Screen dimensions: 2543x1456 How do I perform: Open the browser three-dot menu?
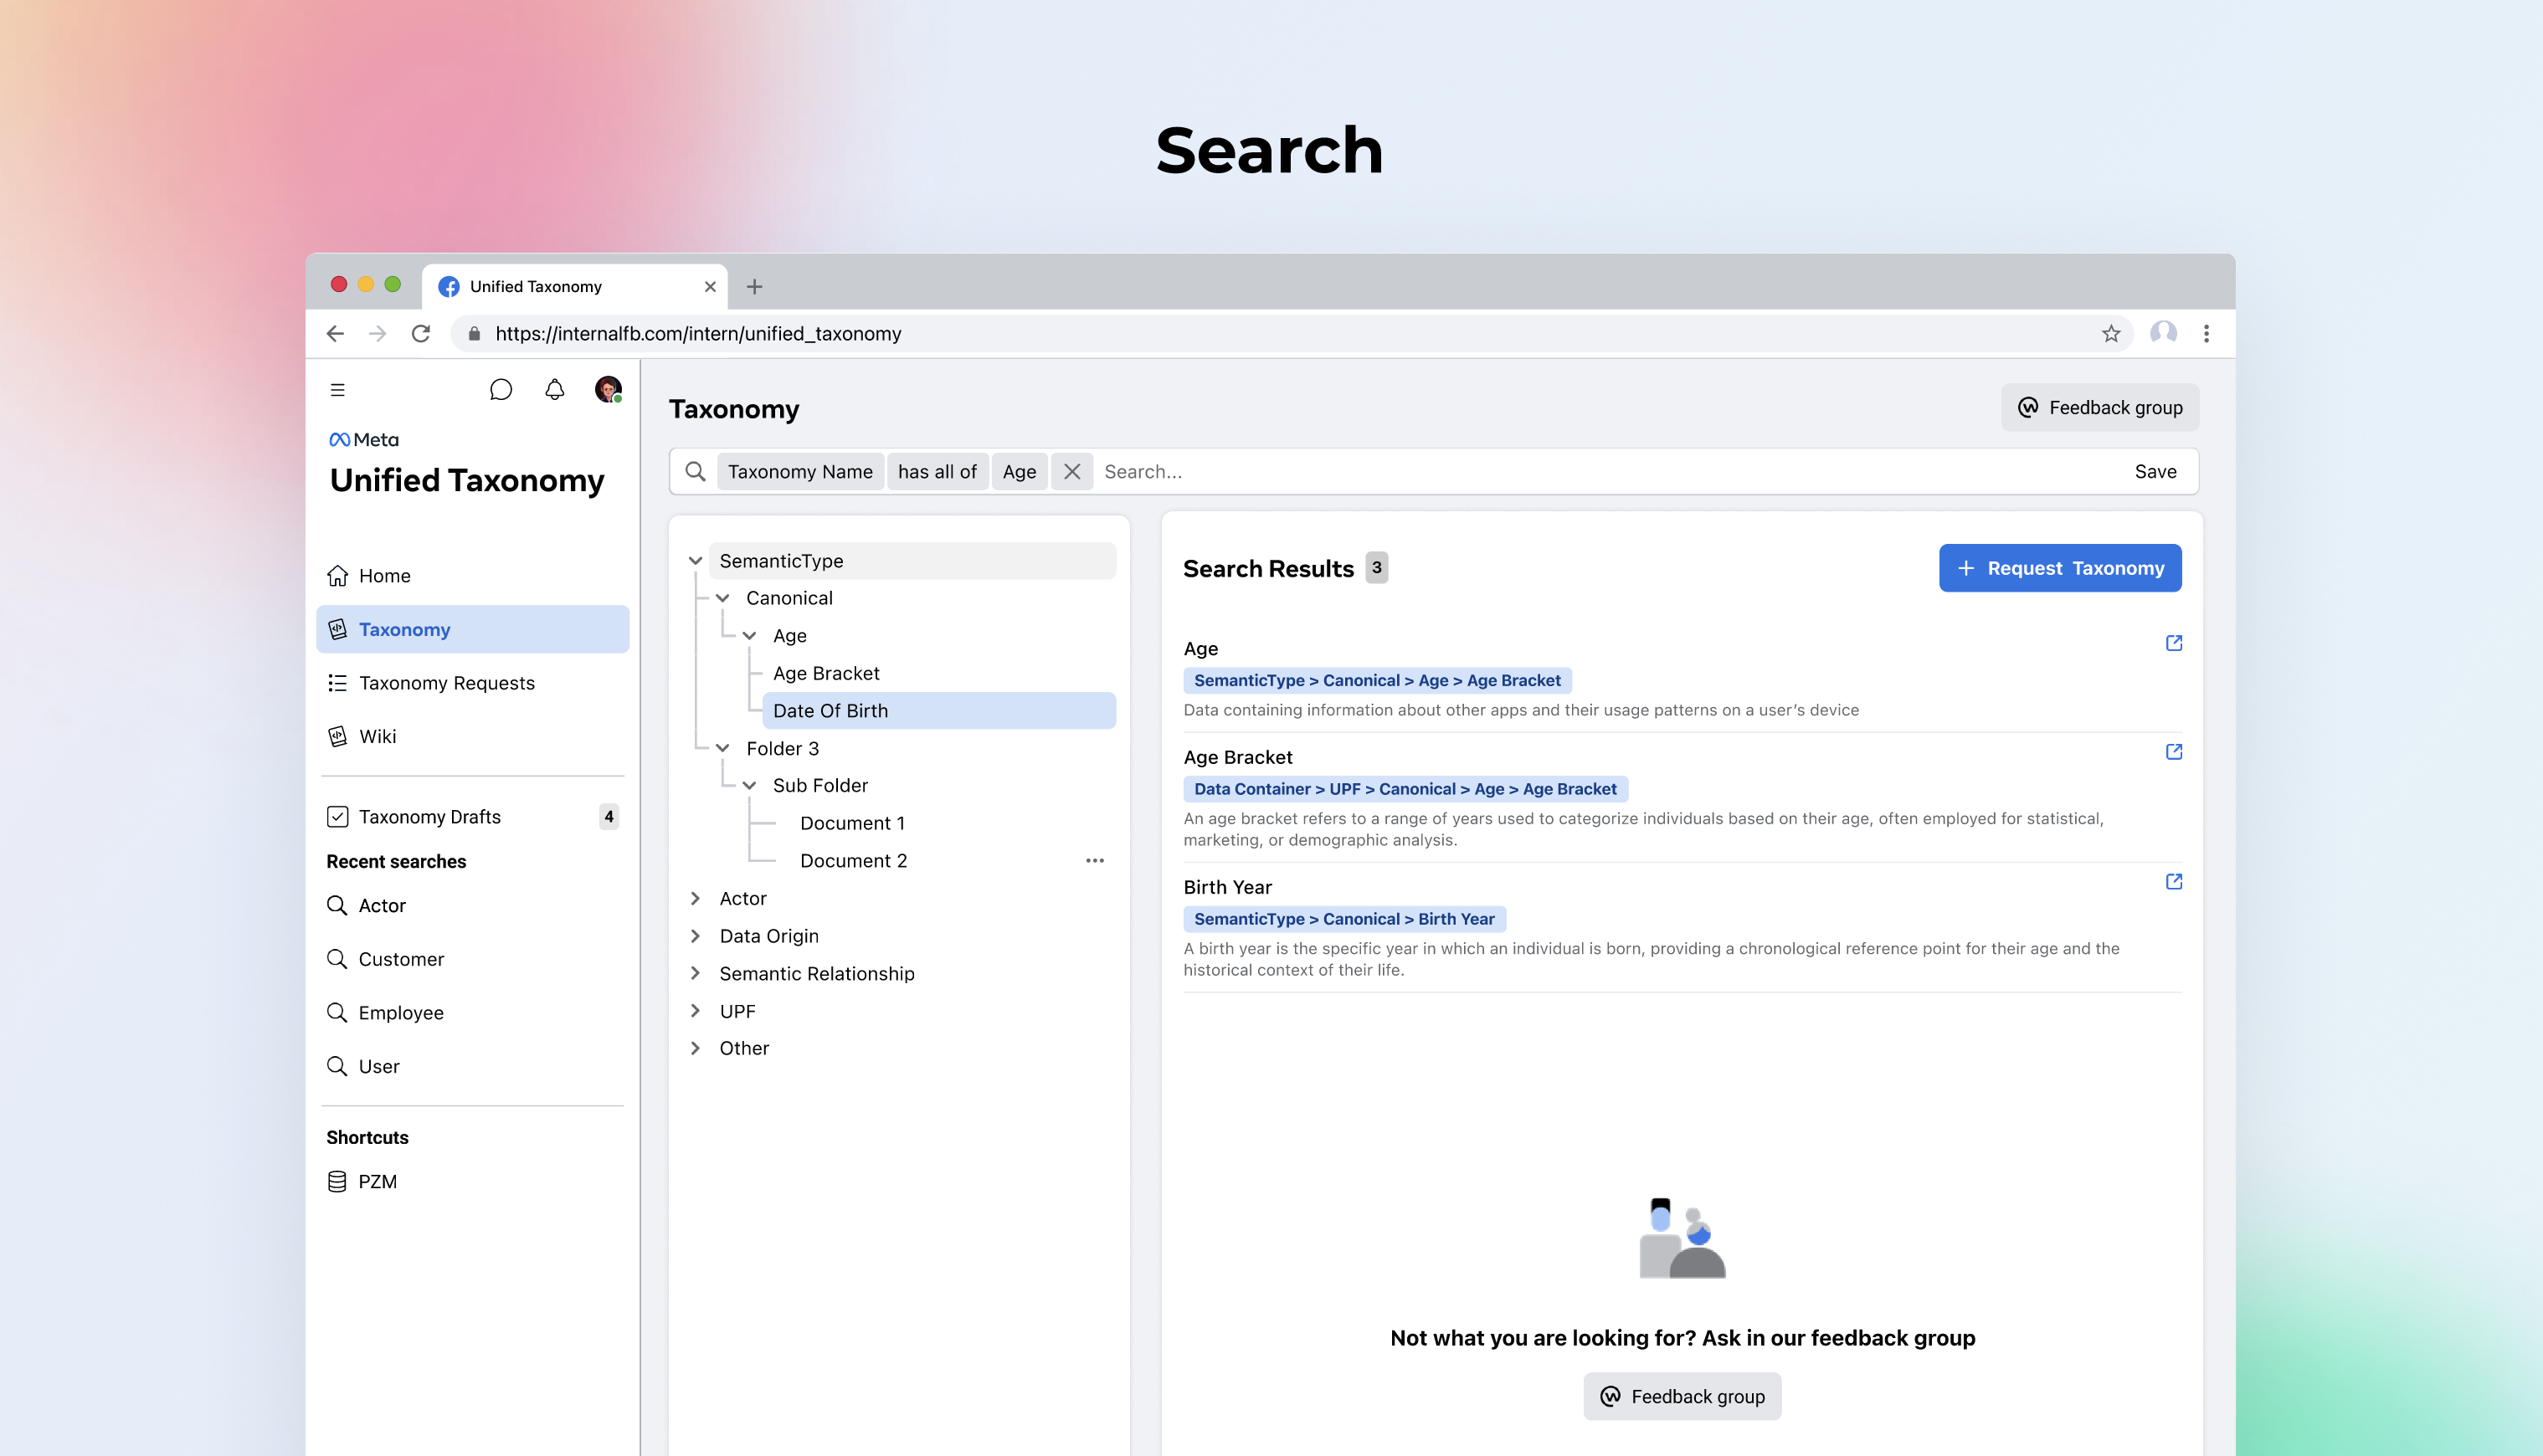pyautogui.click(x=2206, y=333)
